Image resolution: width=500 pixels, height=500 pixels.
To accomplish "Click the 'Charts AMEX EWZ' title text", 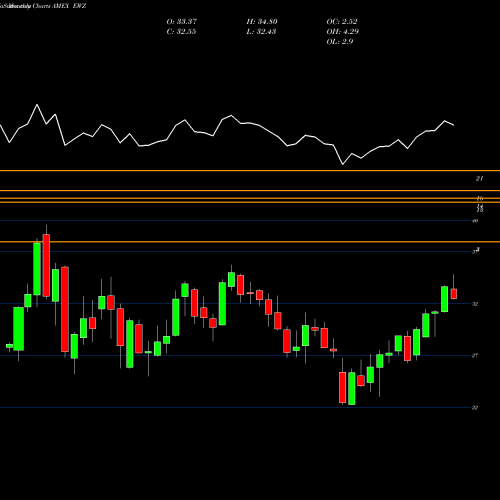I will point(59,6).
